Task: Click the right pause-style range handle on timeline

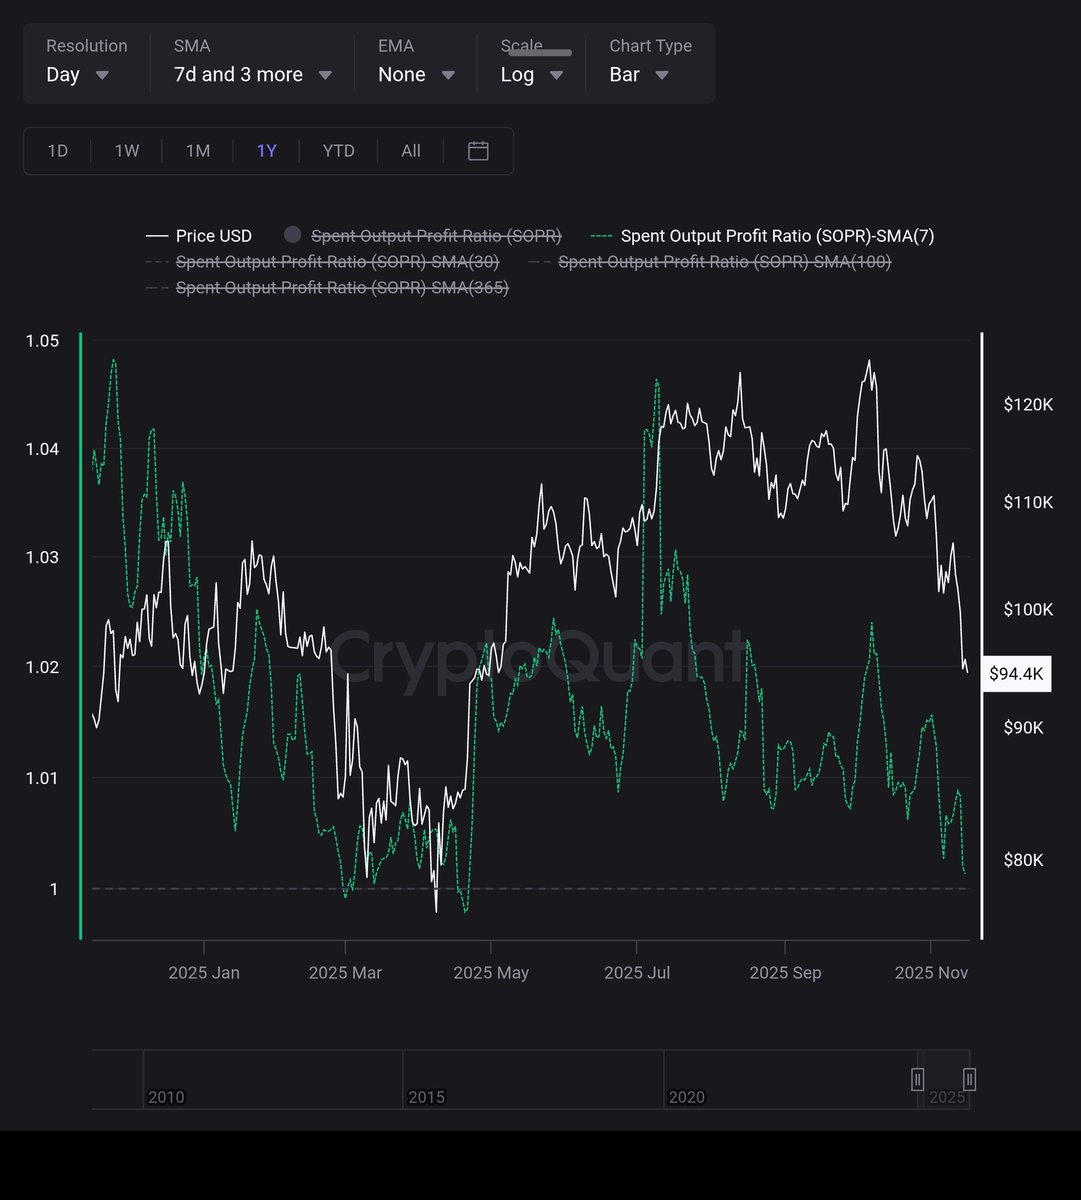Action: (x=968, y=1080)
